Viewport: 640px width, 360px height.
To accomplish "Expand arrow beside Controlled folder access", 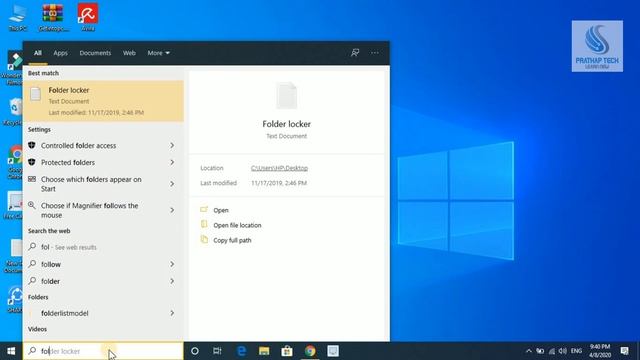I will [172, 145].
